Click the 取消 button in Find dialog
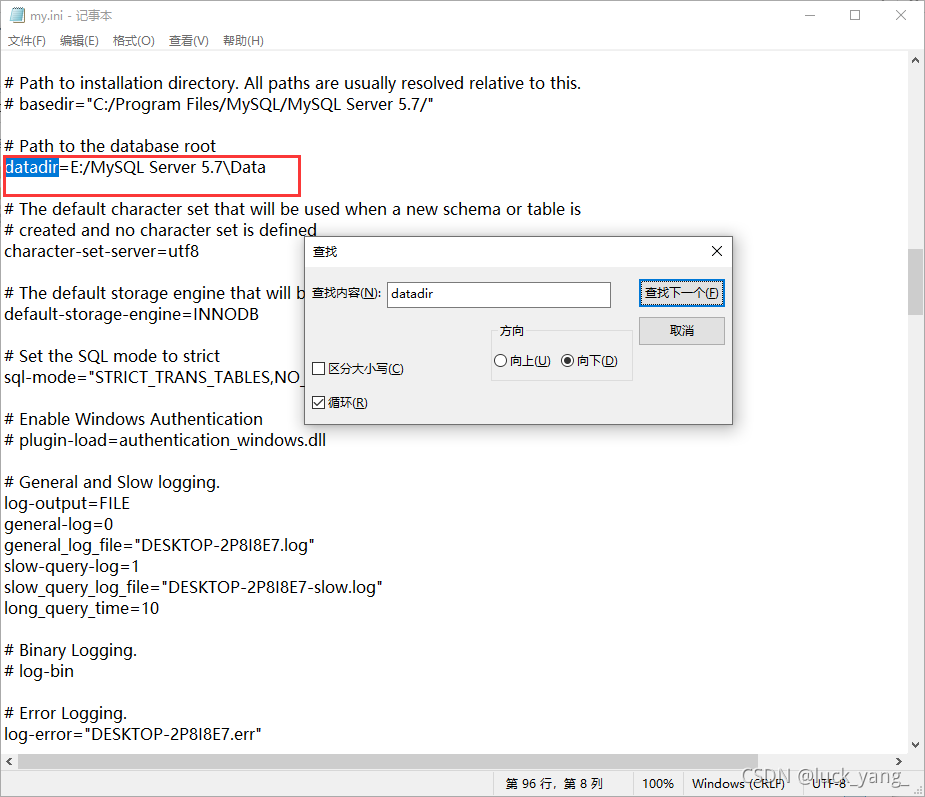The image size is (925, 797). pos(681,331)
